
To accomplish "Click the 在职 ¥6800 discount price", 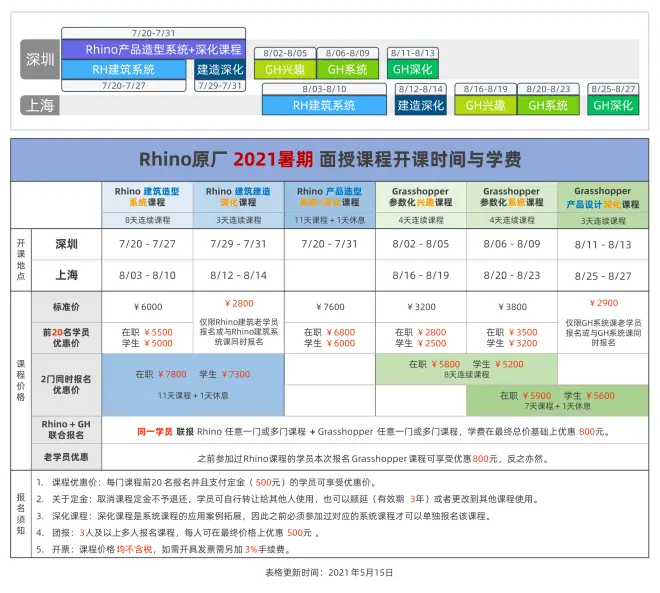I will [x=330, y=332].
